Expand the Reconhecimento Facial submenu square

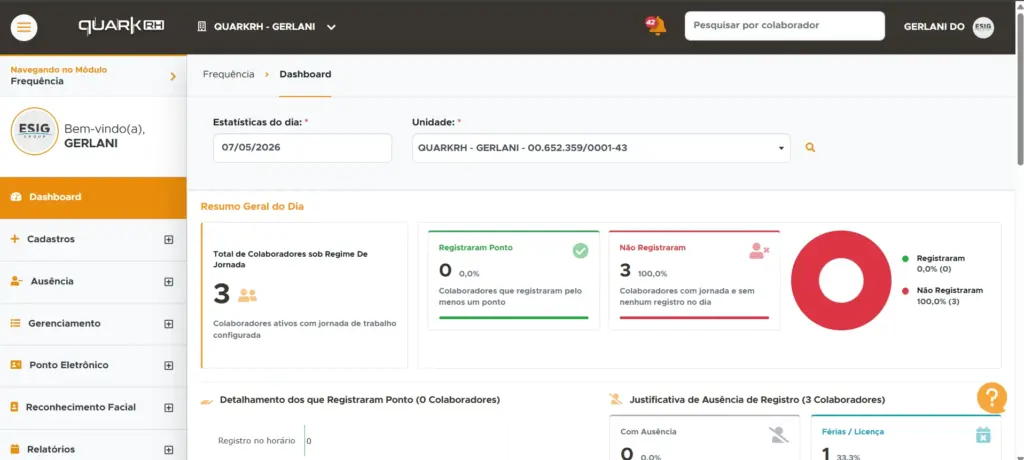168,408
